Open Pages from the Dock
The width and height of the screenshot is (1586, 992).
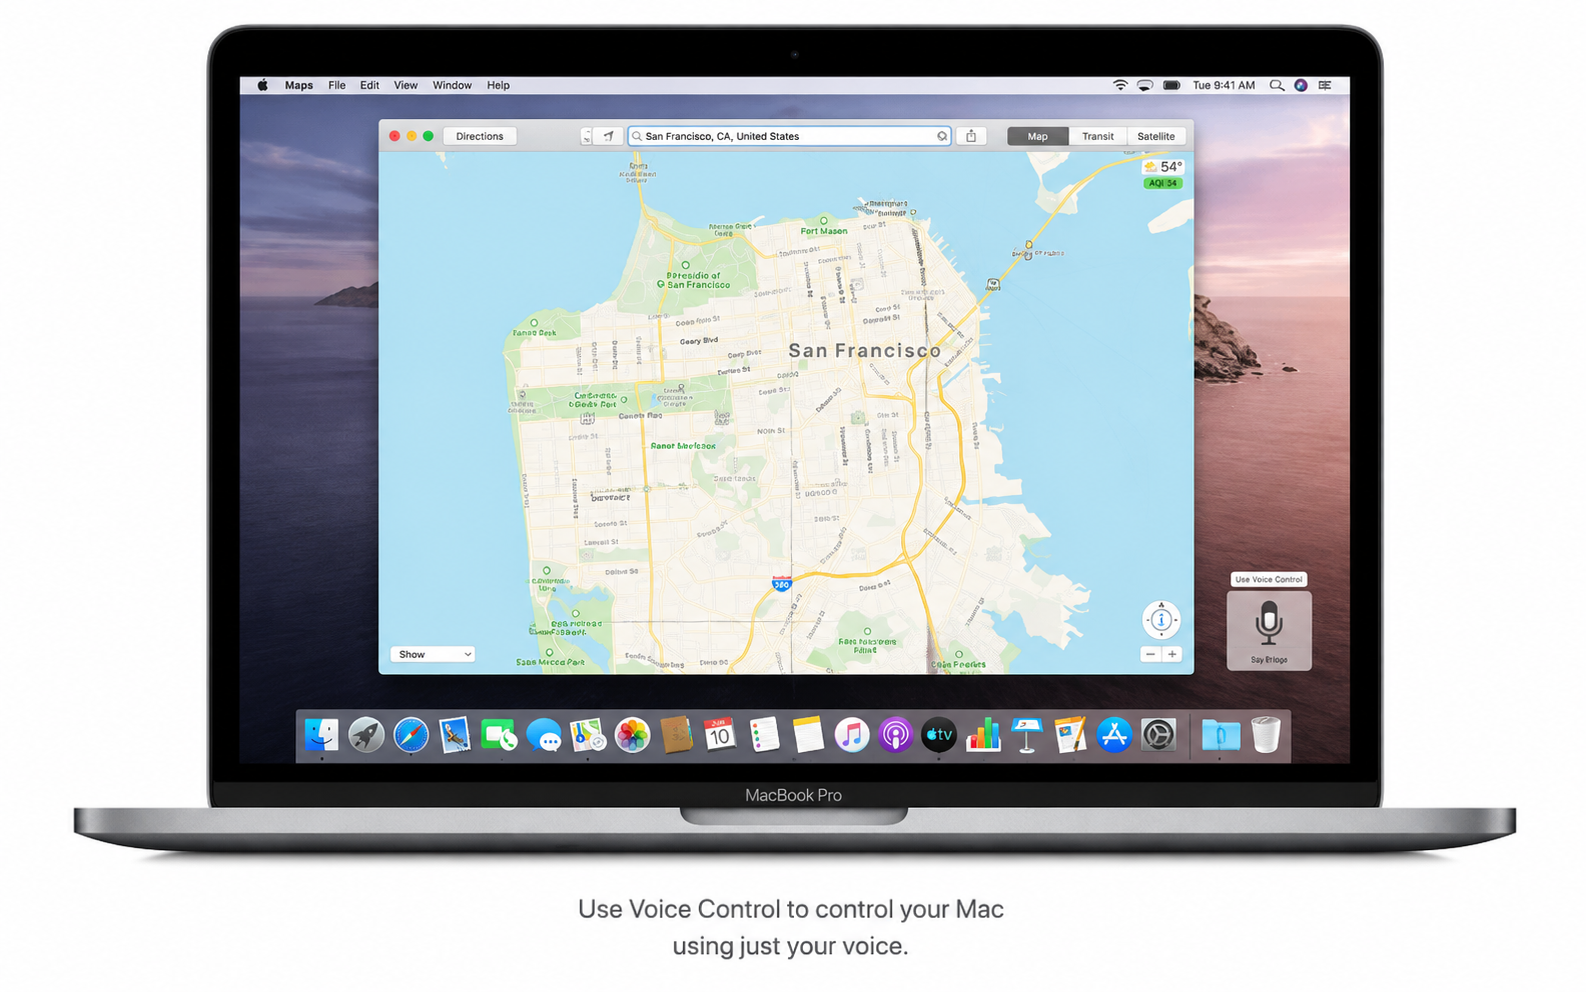(x=1070, y=735)
